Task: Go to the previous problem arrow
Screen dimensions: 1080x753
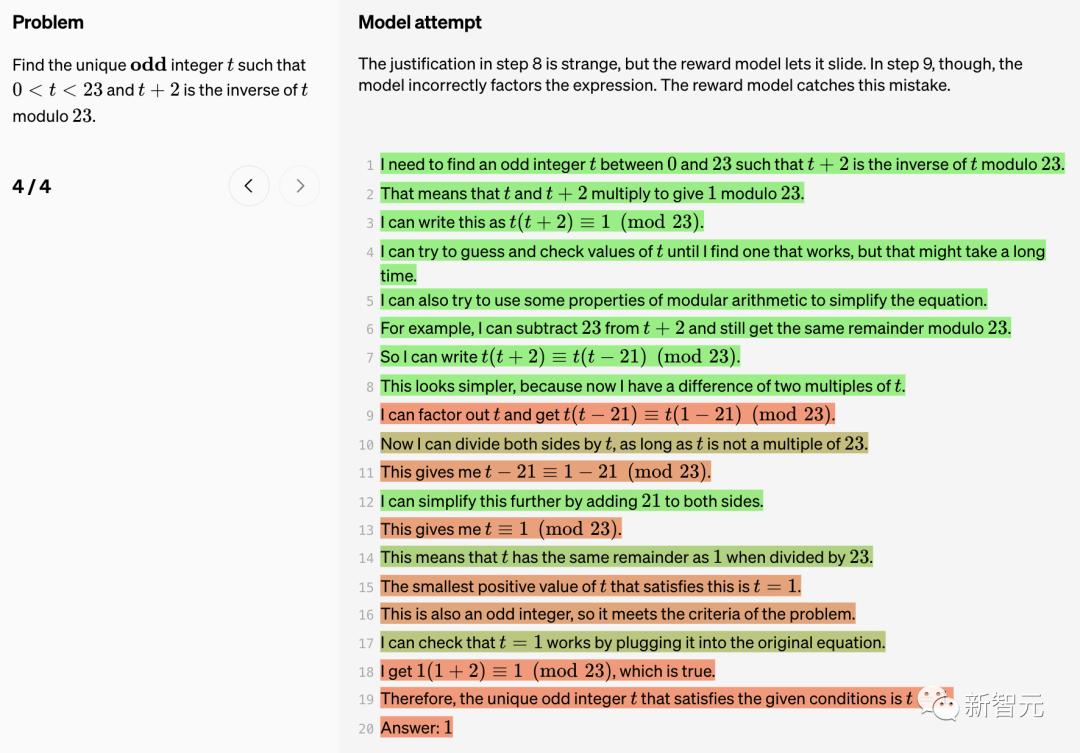Action: click(x=249, y=186)
